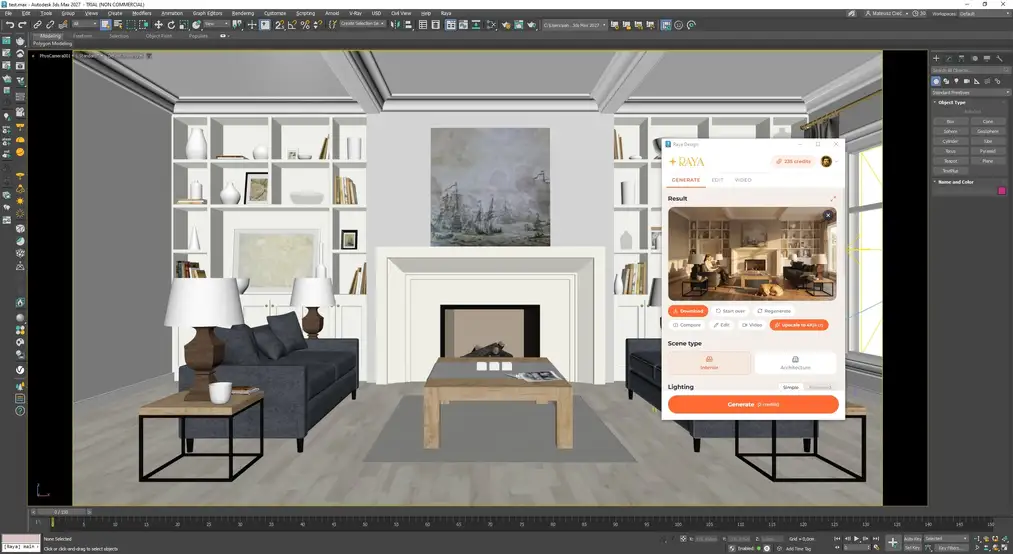Click Upscale to 4K button
This screenshot has width=1013, height=554.
[x=799, y=325]
